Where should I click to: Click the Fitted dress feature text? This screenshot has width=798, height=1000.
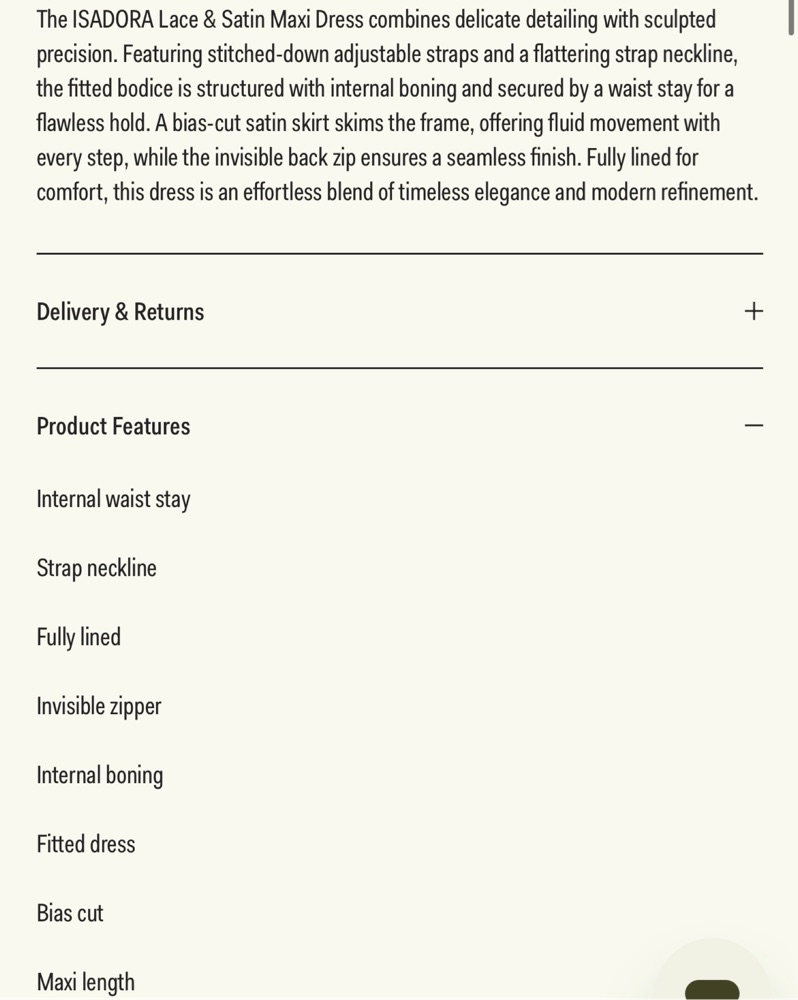(85, 844)
